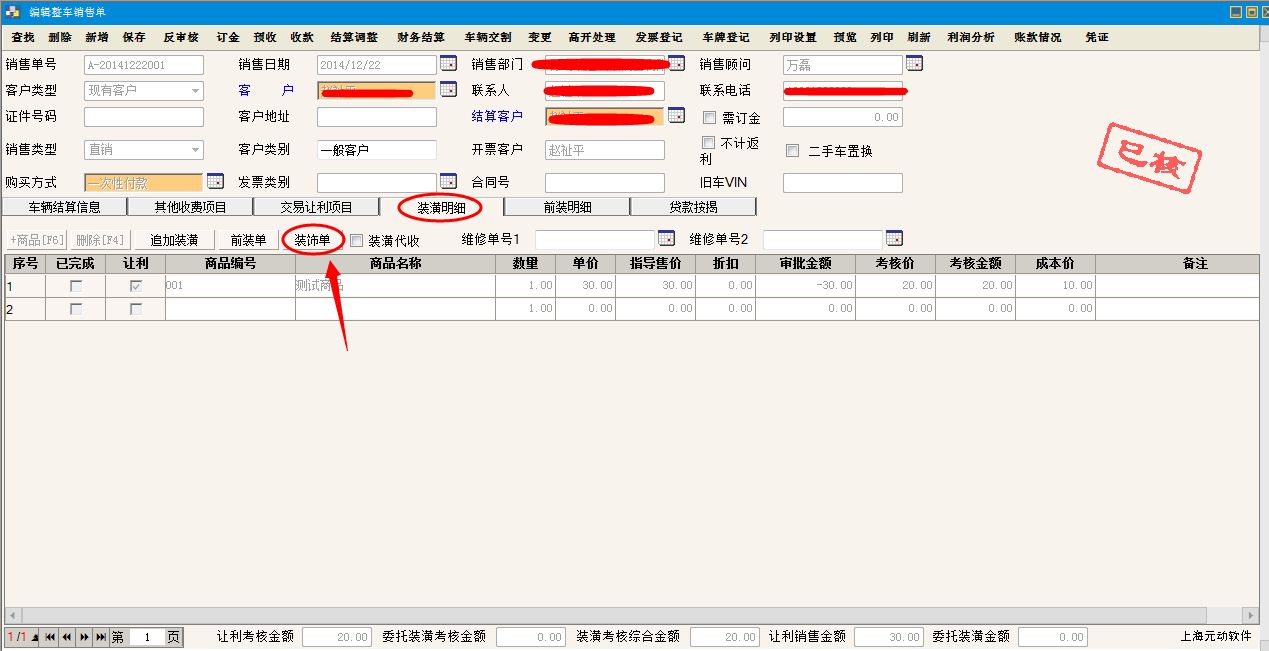The height and width of the screenshot is (651, 1269).
Task: Open lookup icon beside 购买方式 field
Action: pyautogui.click(x=215, y=182)
